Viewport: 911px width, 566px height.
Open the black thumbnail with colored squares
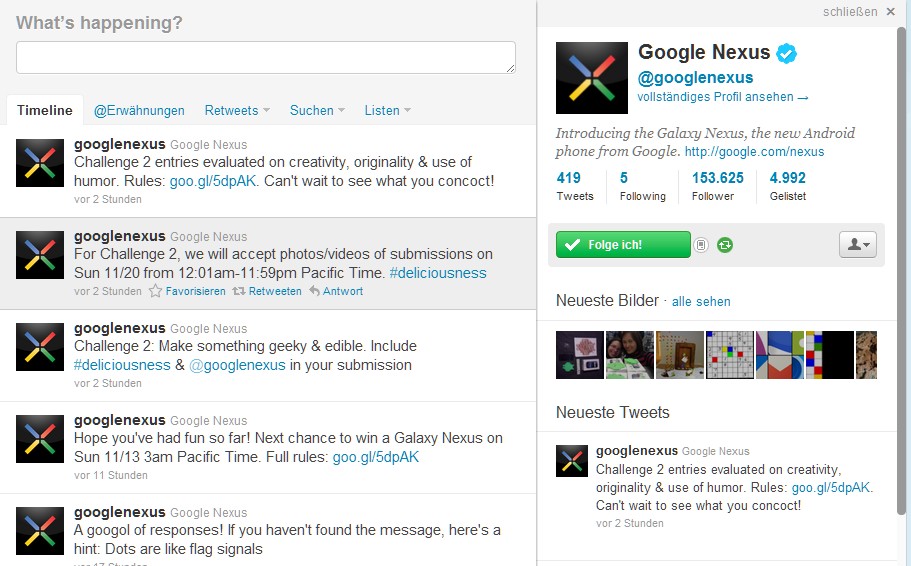point(830,355)
